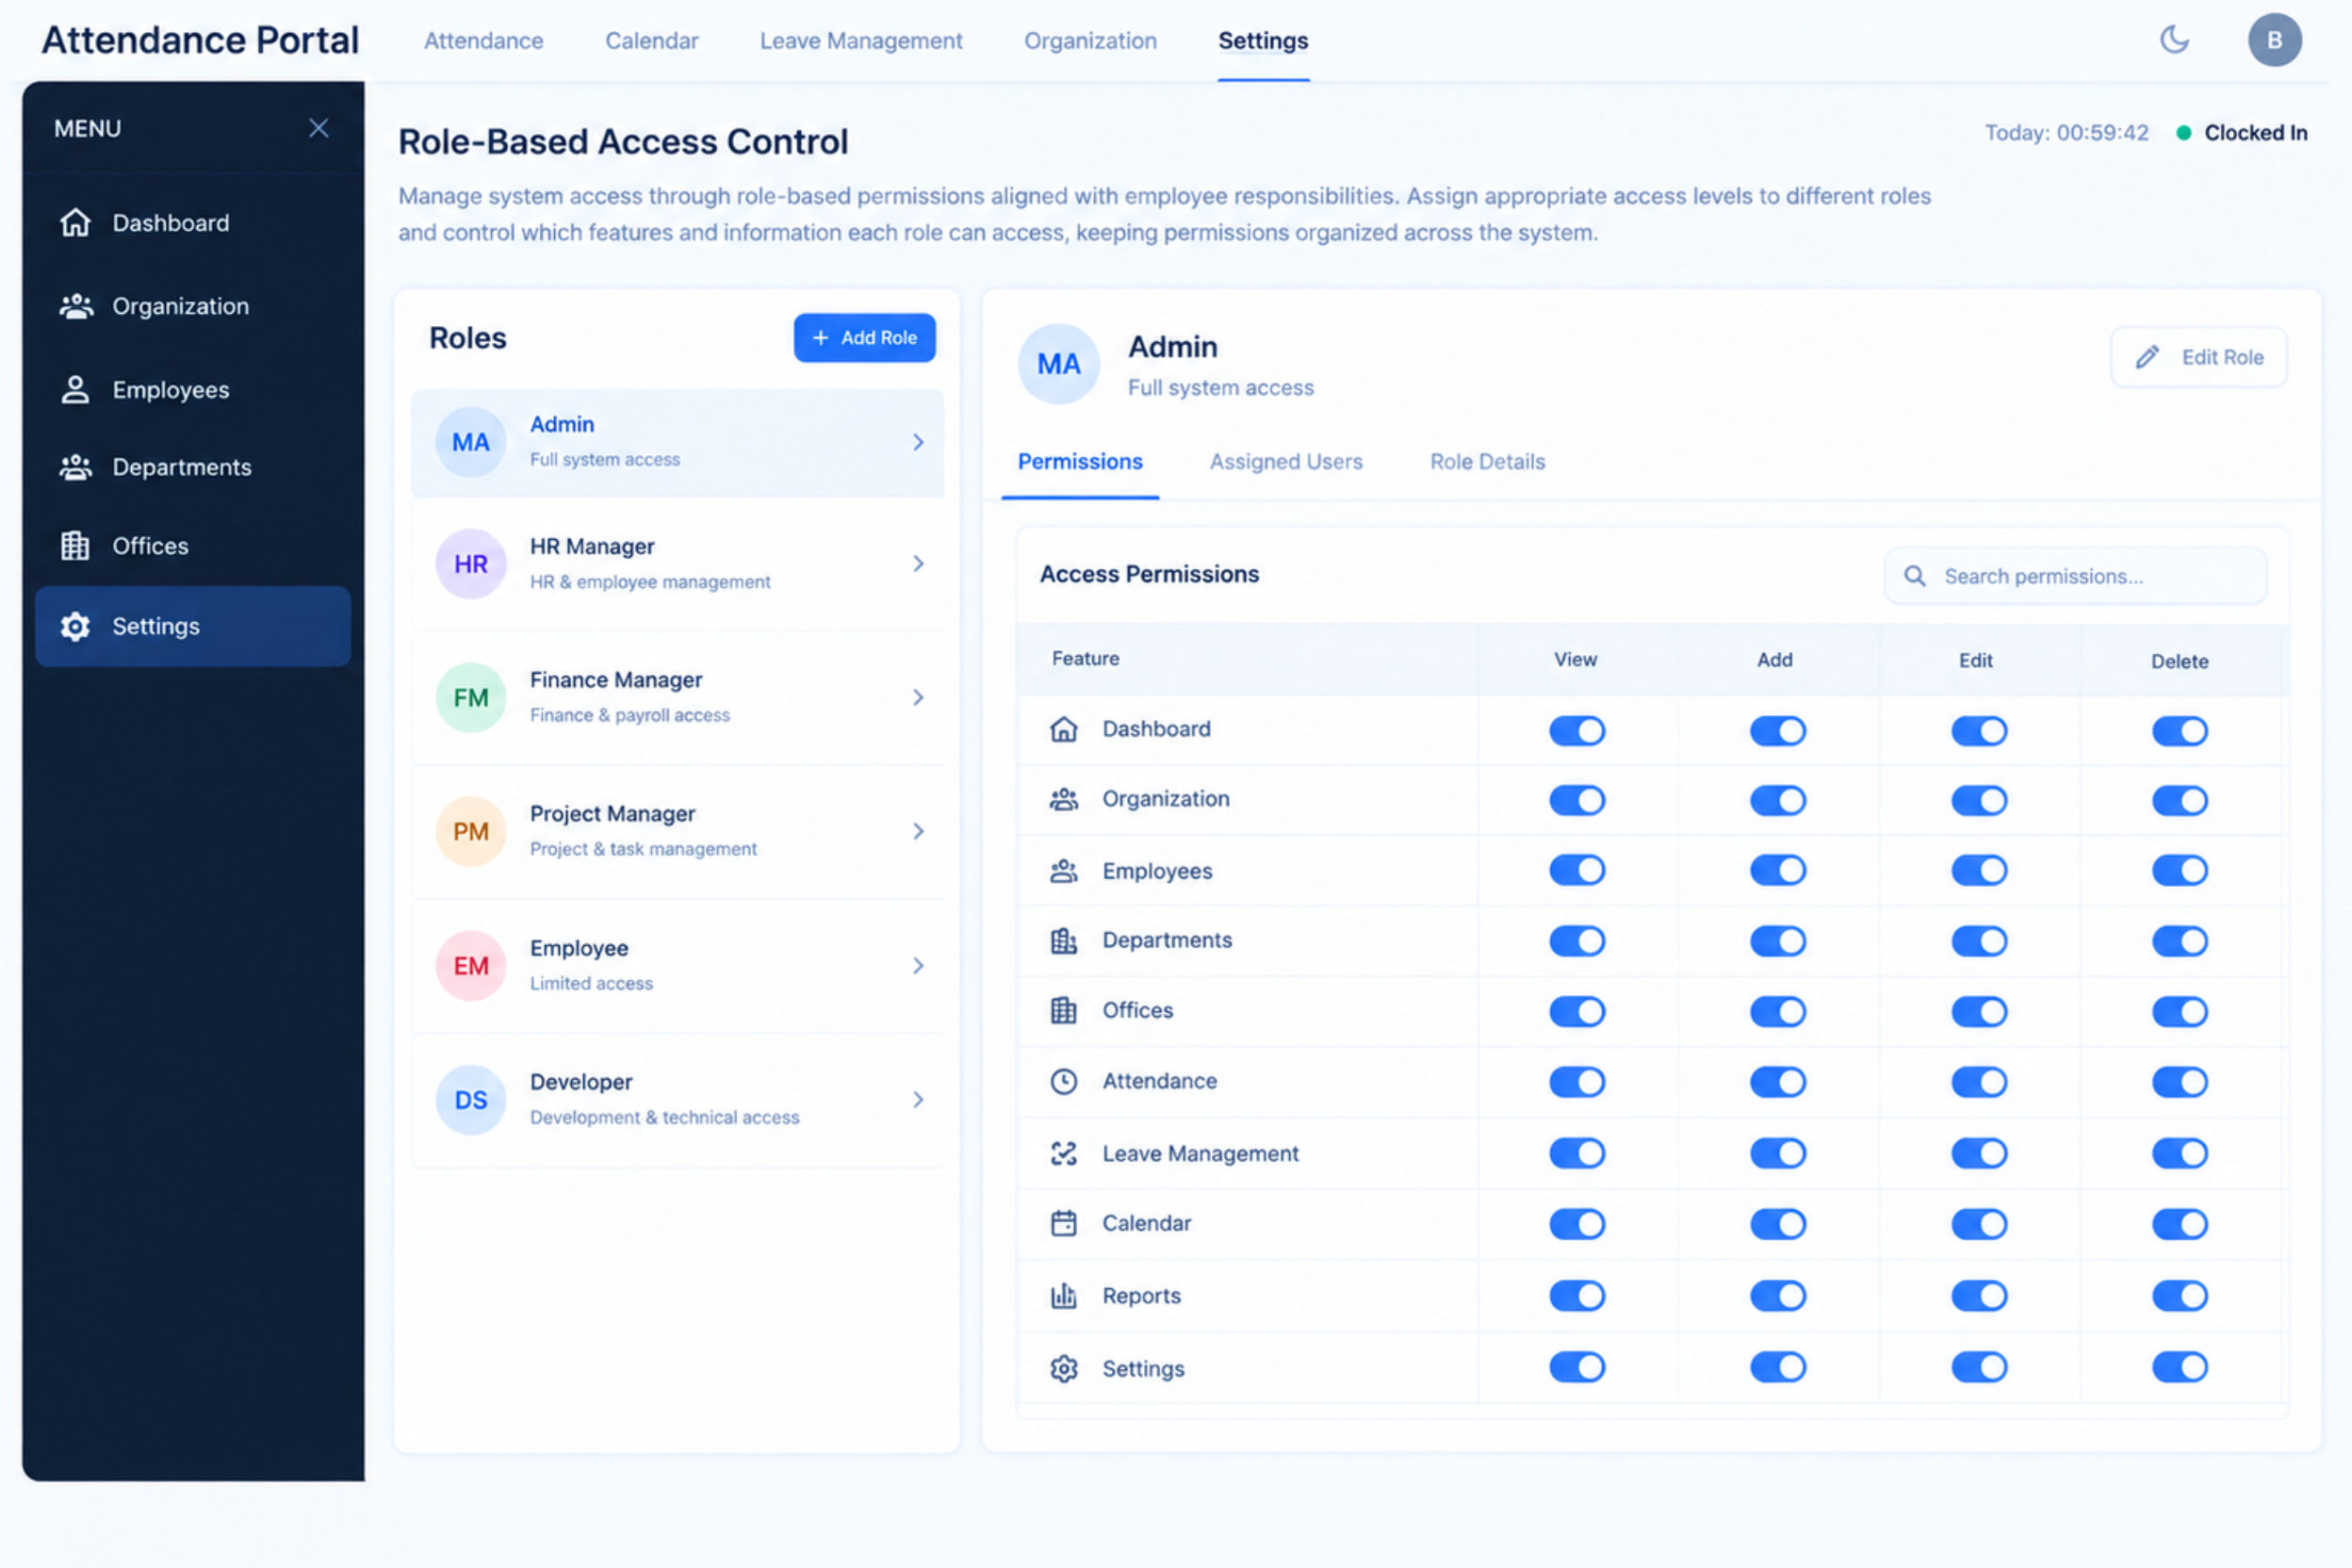
Task: Toggle Calendar View permission switch
Action: (x=1576, y=1224)
